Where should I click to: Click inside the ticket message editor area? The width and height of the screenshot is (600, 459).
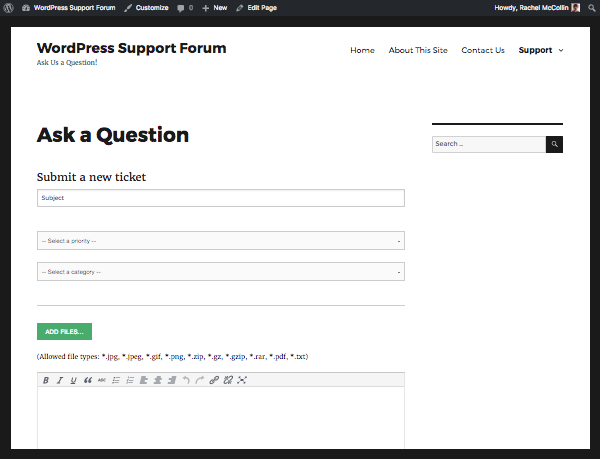[x=221, y=418]
